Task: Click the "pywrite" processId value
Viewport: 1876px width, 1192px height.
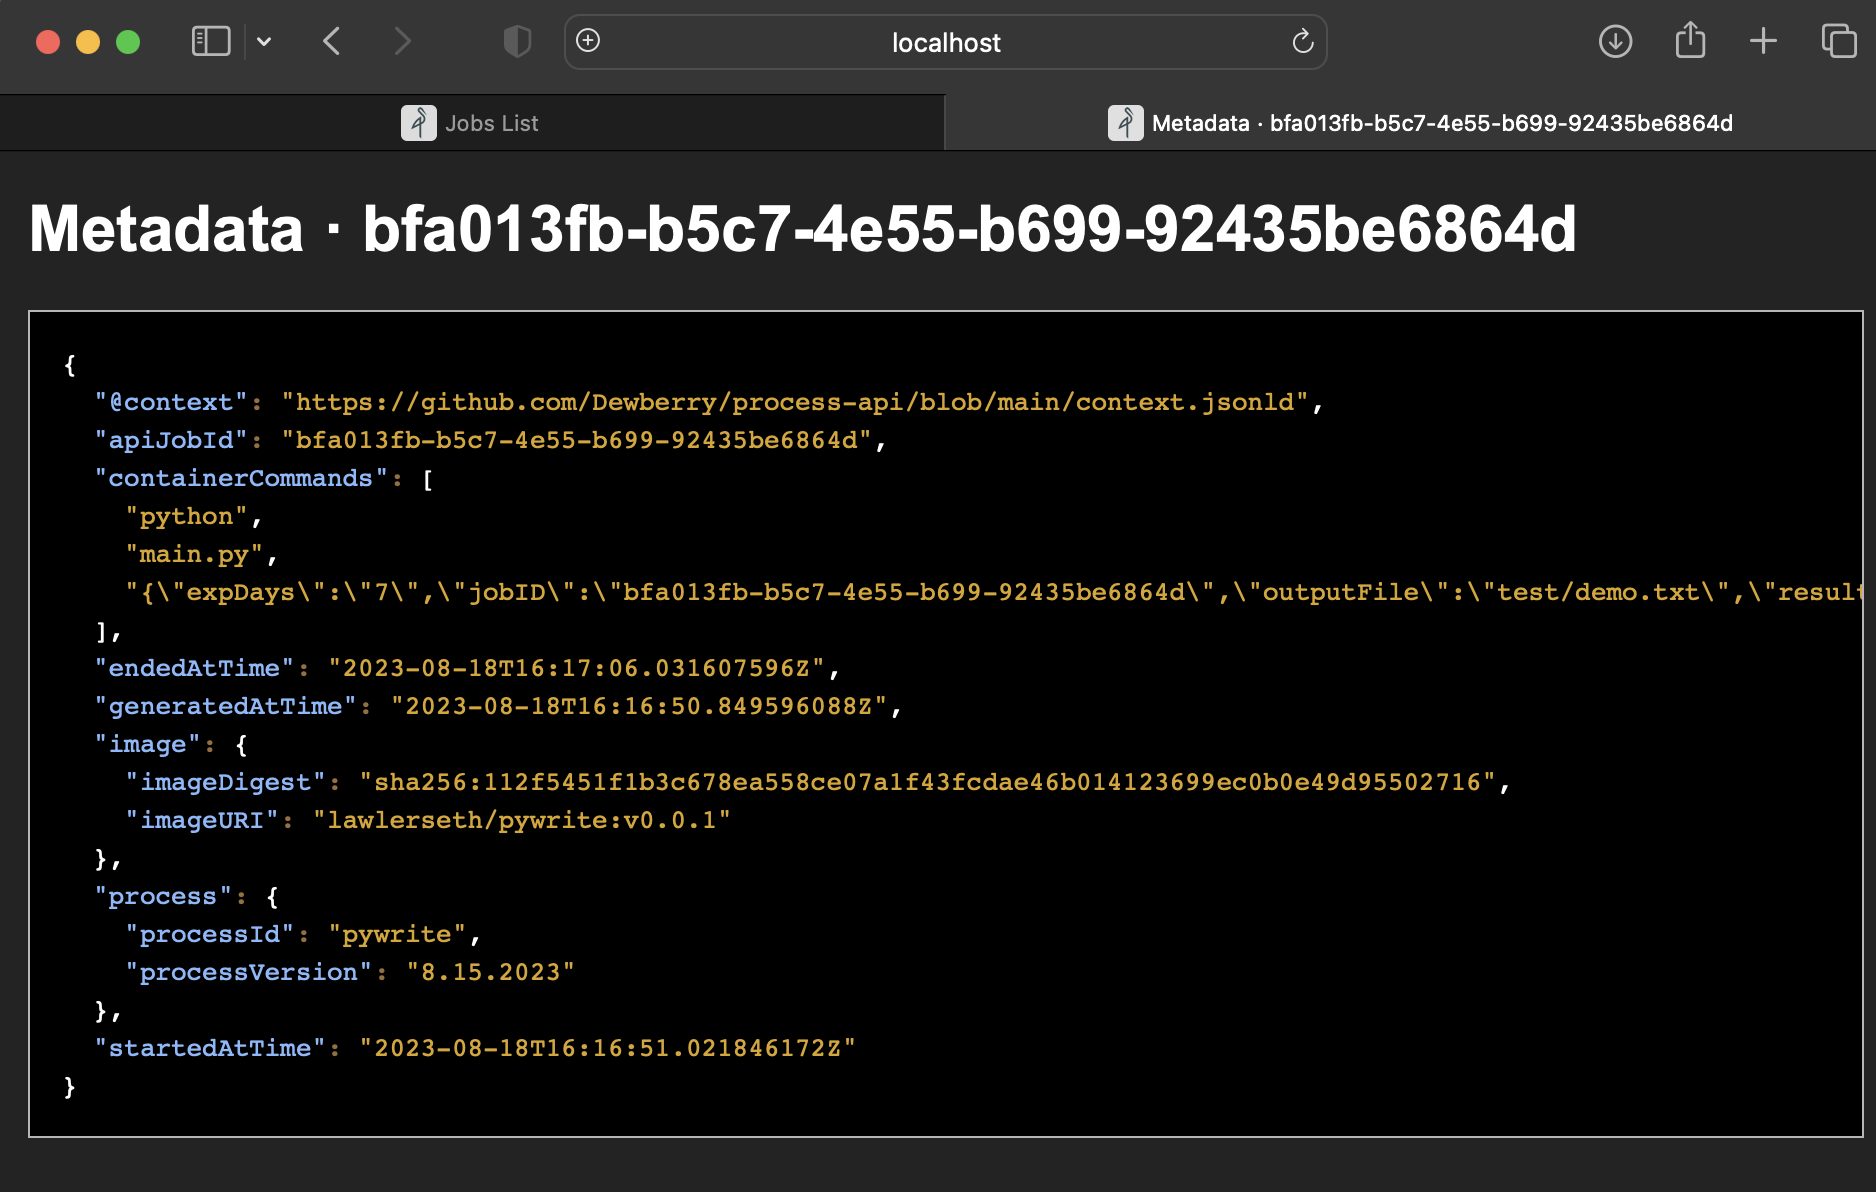Action: point(397,934)
